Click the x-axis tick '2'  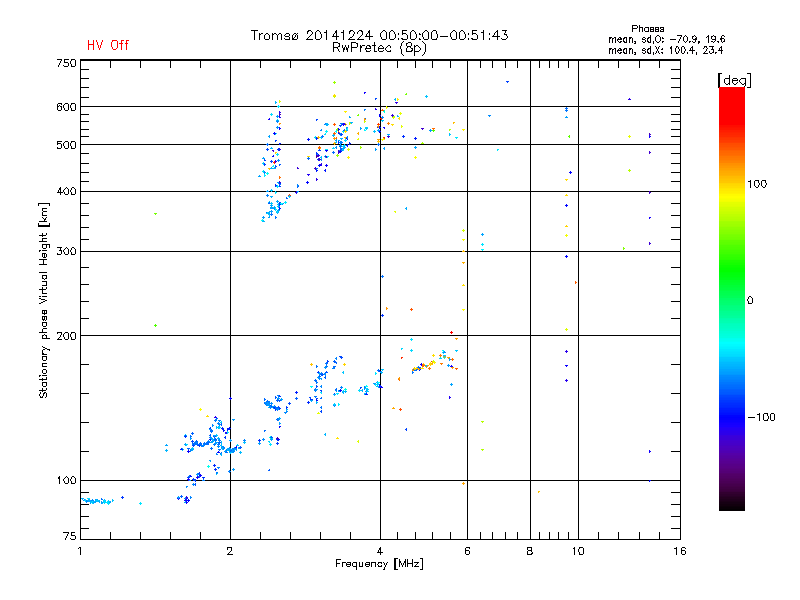[x=230, y=551]
